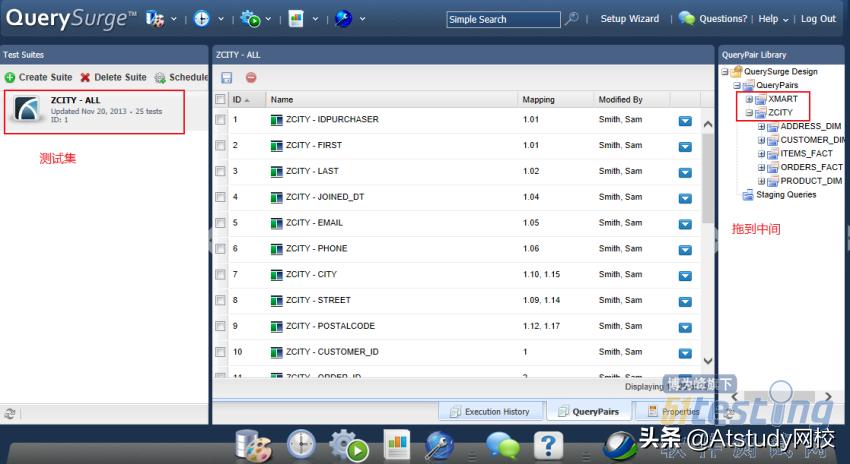Click the save icon in ZCITY - ALL toolbar
Viewport: 850px width, 464px height.
(227, 78)
